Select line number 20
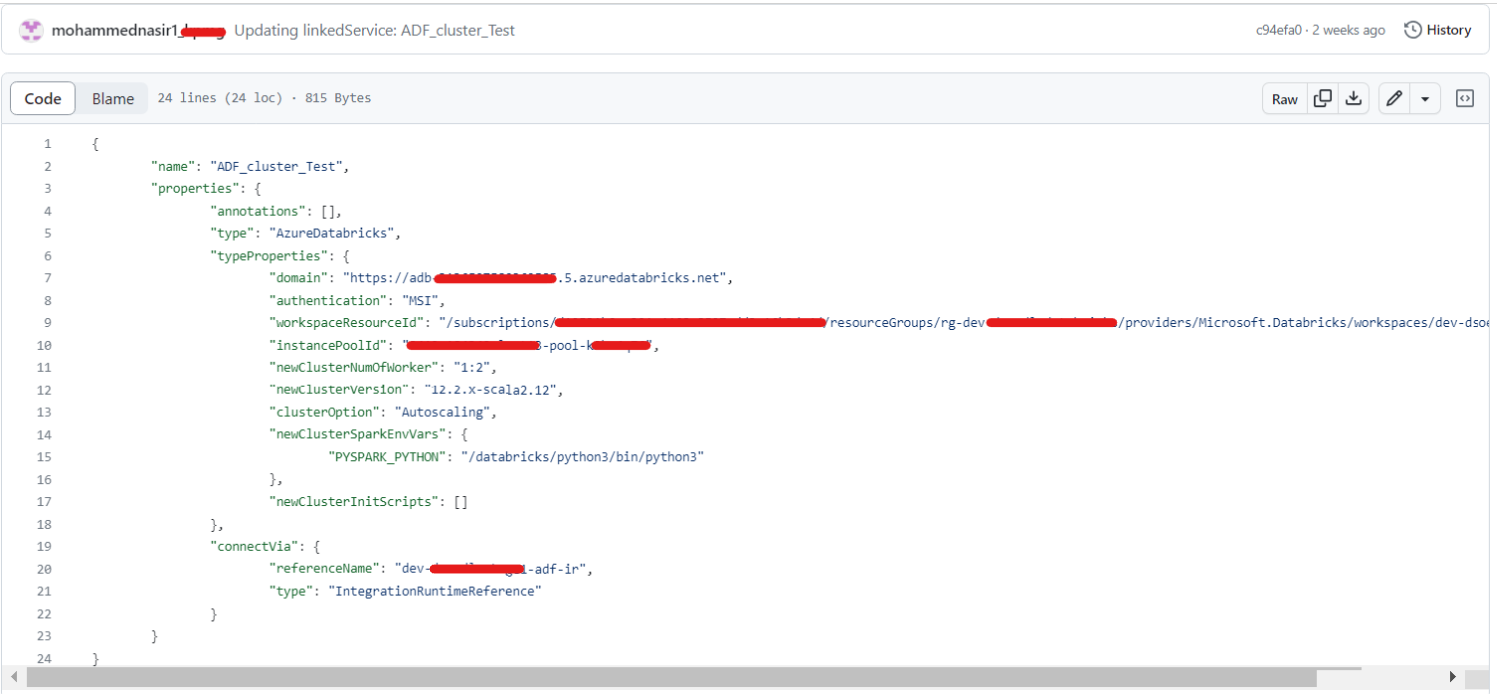Screen dimensions: 1497x694 pyautogui.click(x=44, y=568)
